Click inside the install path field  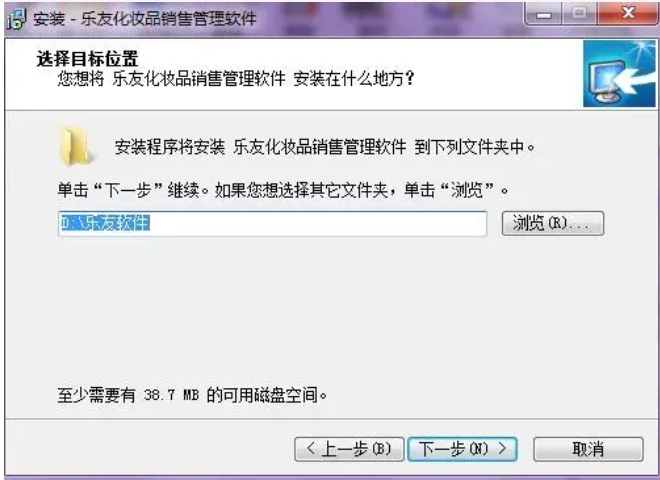272,224
